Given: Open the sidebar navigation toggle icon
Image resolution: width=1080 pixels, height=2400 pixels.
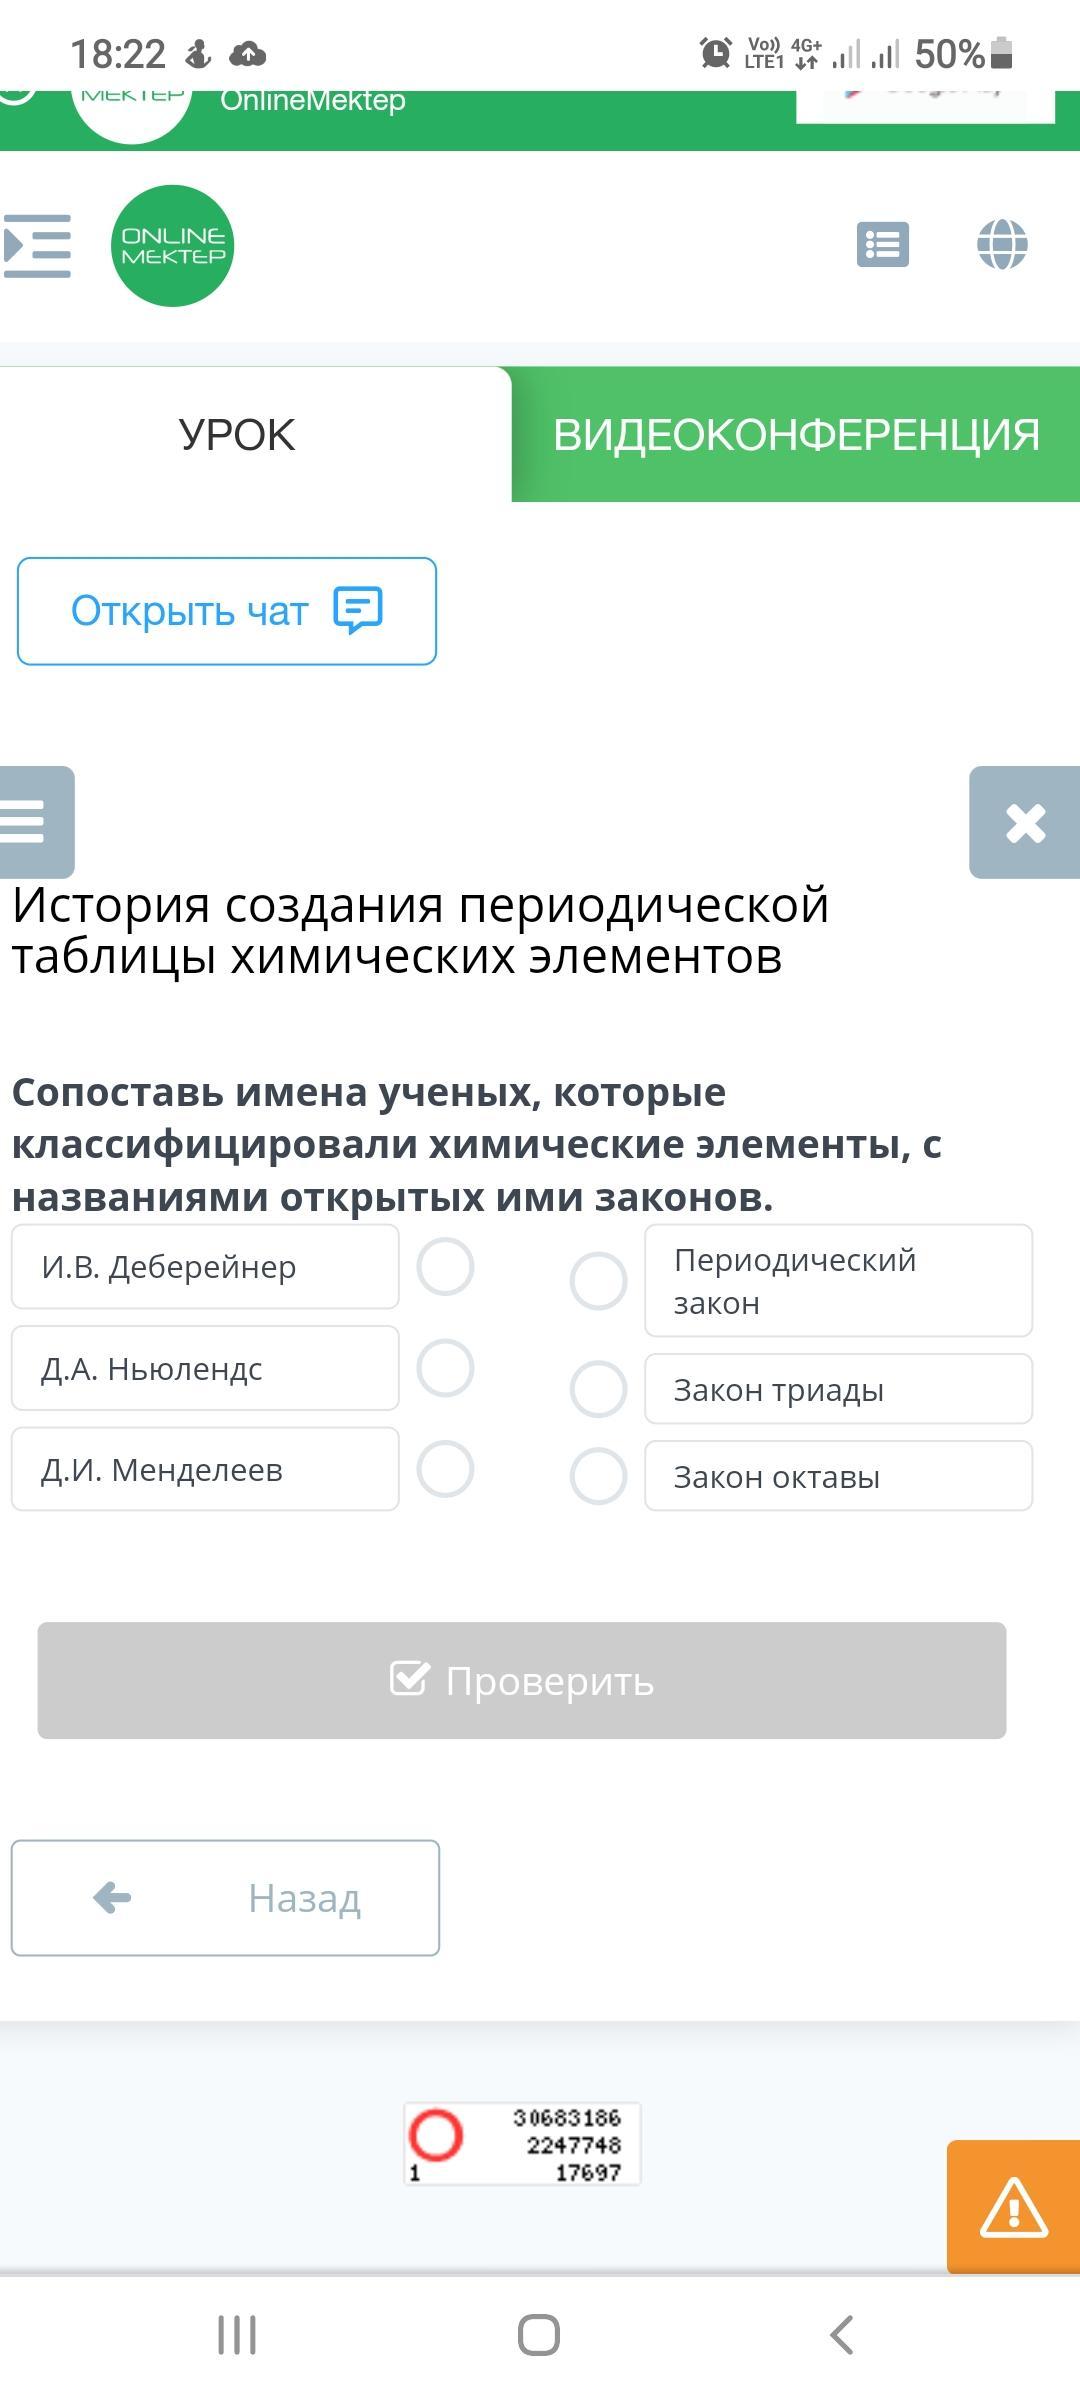Looking at the screenshot, I should [37, 245].
